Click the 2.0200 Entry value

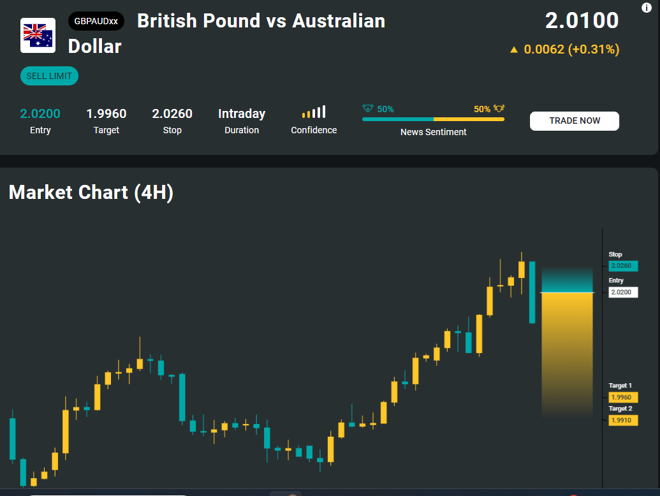(40, 114)
